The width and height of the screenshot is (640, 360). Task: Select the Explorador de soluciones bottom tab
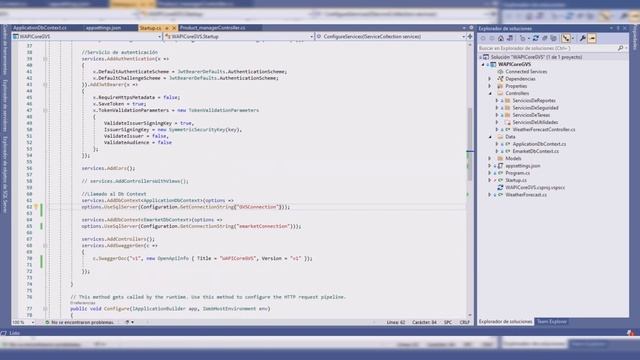[505, 322]
